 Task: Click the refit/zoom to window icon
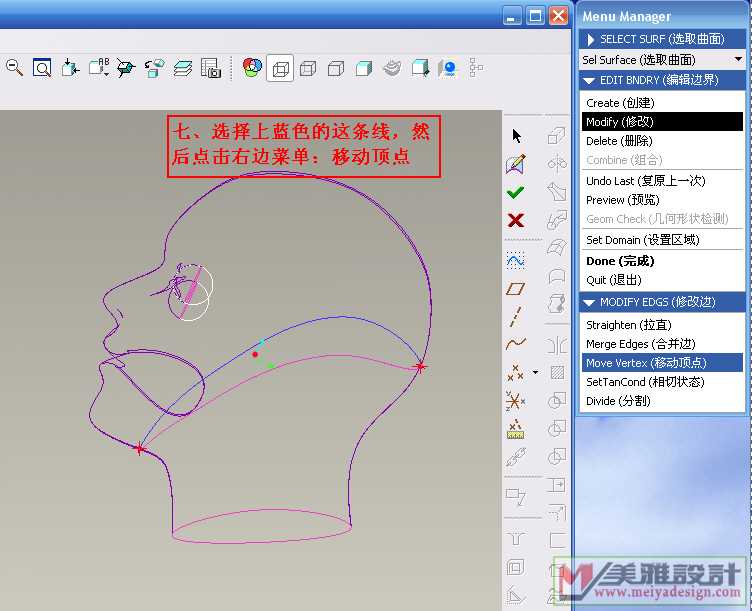[x=42, y=68]
